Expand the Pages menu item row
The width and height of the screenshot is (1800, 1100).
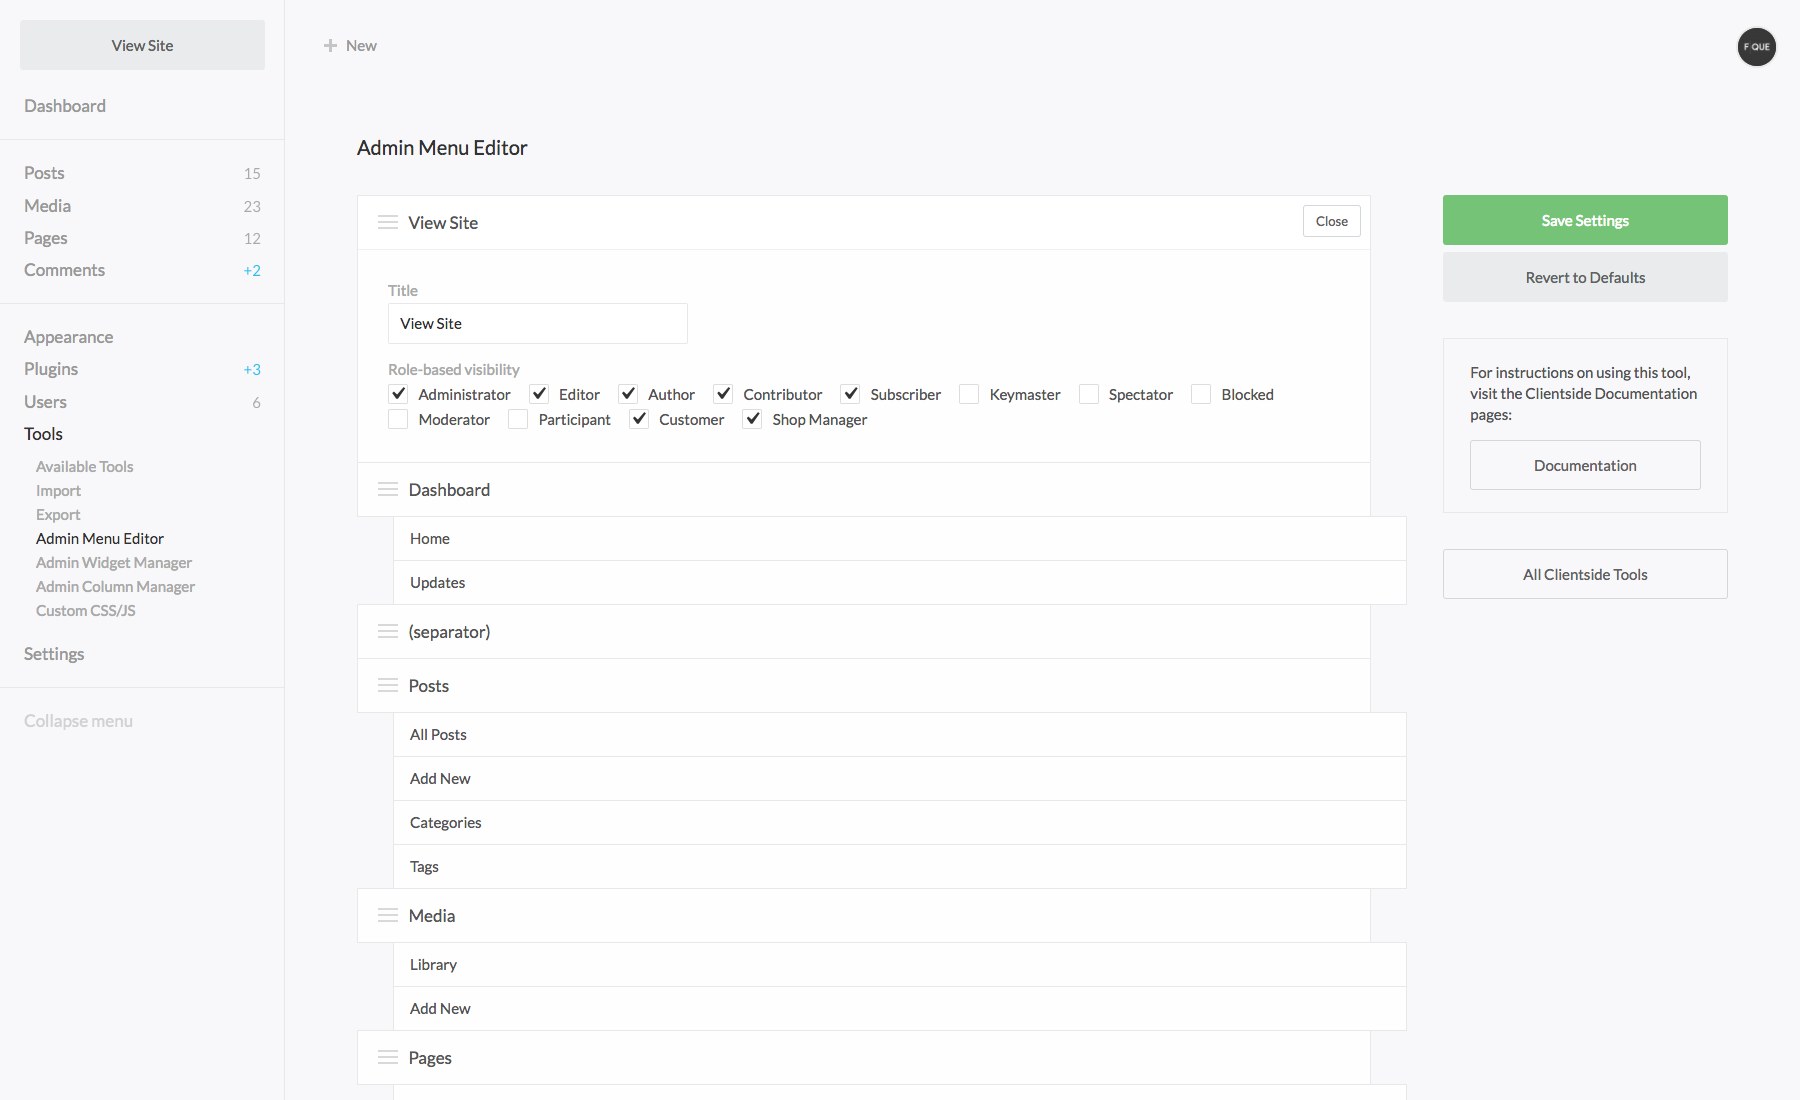[x=863, y=1057]
